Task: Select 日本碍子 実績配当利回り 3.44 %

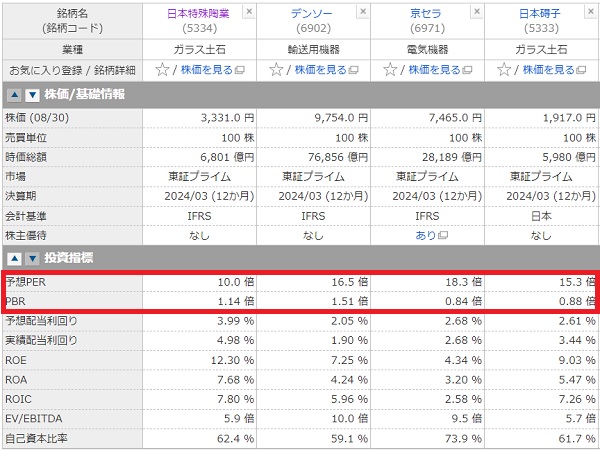Action: tap(576, 341)
